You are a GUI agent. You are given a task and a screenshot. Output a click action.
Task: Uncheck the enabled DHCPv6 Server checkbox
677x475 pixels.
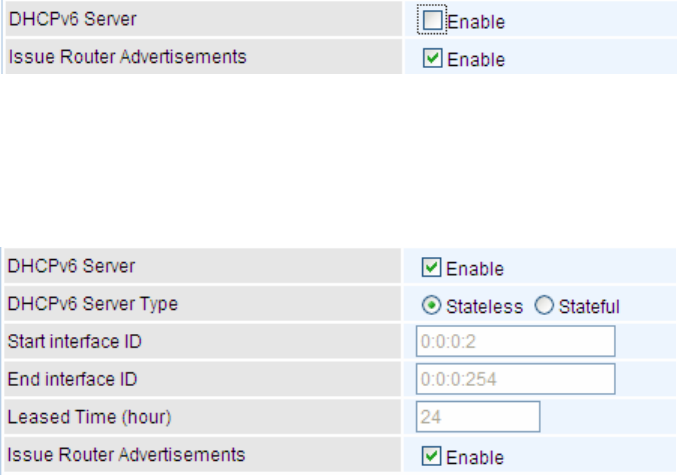click(431, 267)
